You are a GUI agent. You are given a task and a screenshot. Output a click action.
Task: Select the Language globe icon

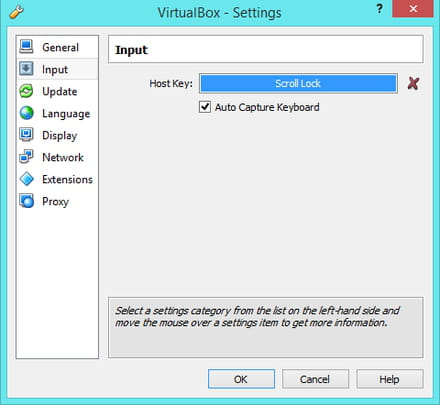click(26, 113)
